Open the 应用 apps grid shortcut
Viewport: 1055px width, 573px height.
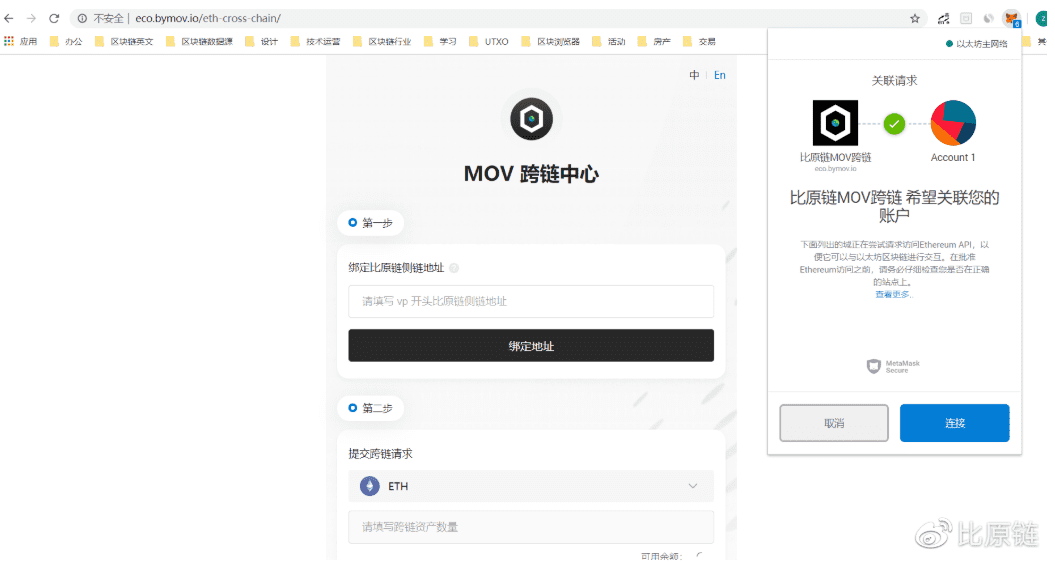(20, 42)
